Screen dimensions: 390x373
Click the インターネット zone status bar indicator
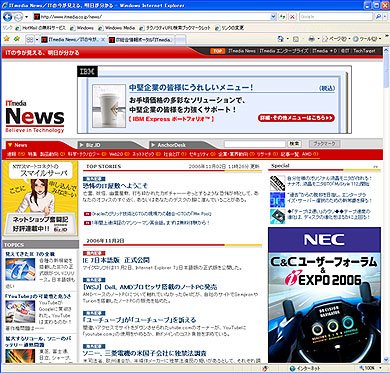point(305,368)
